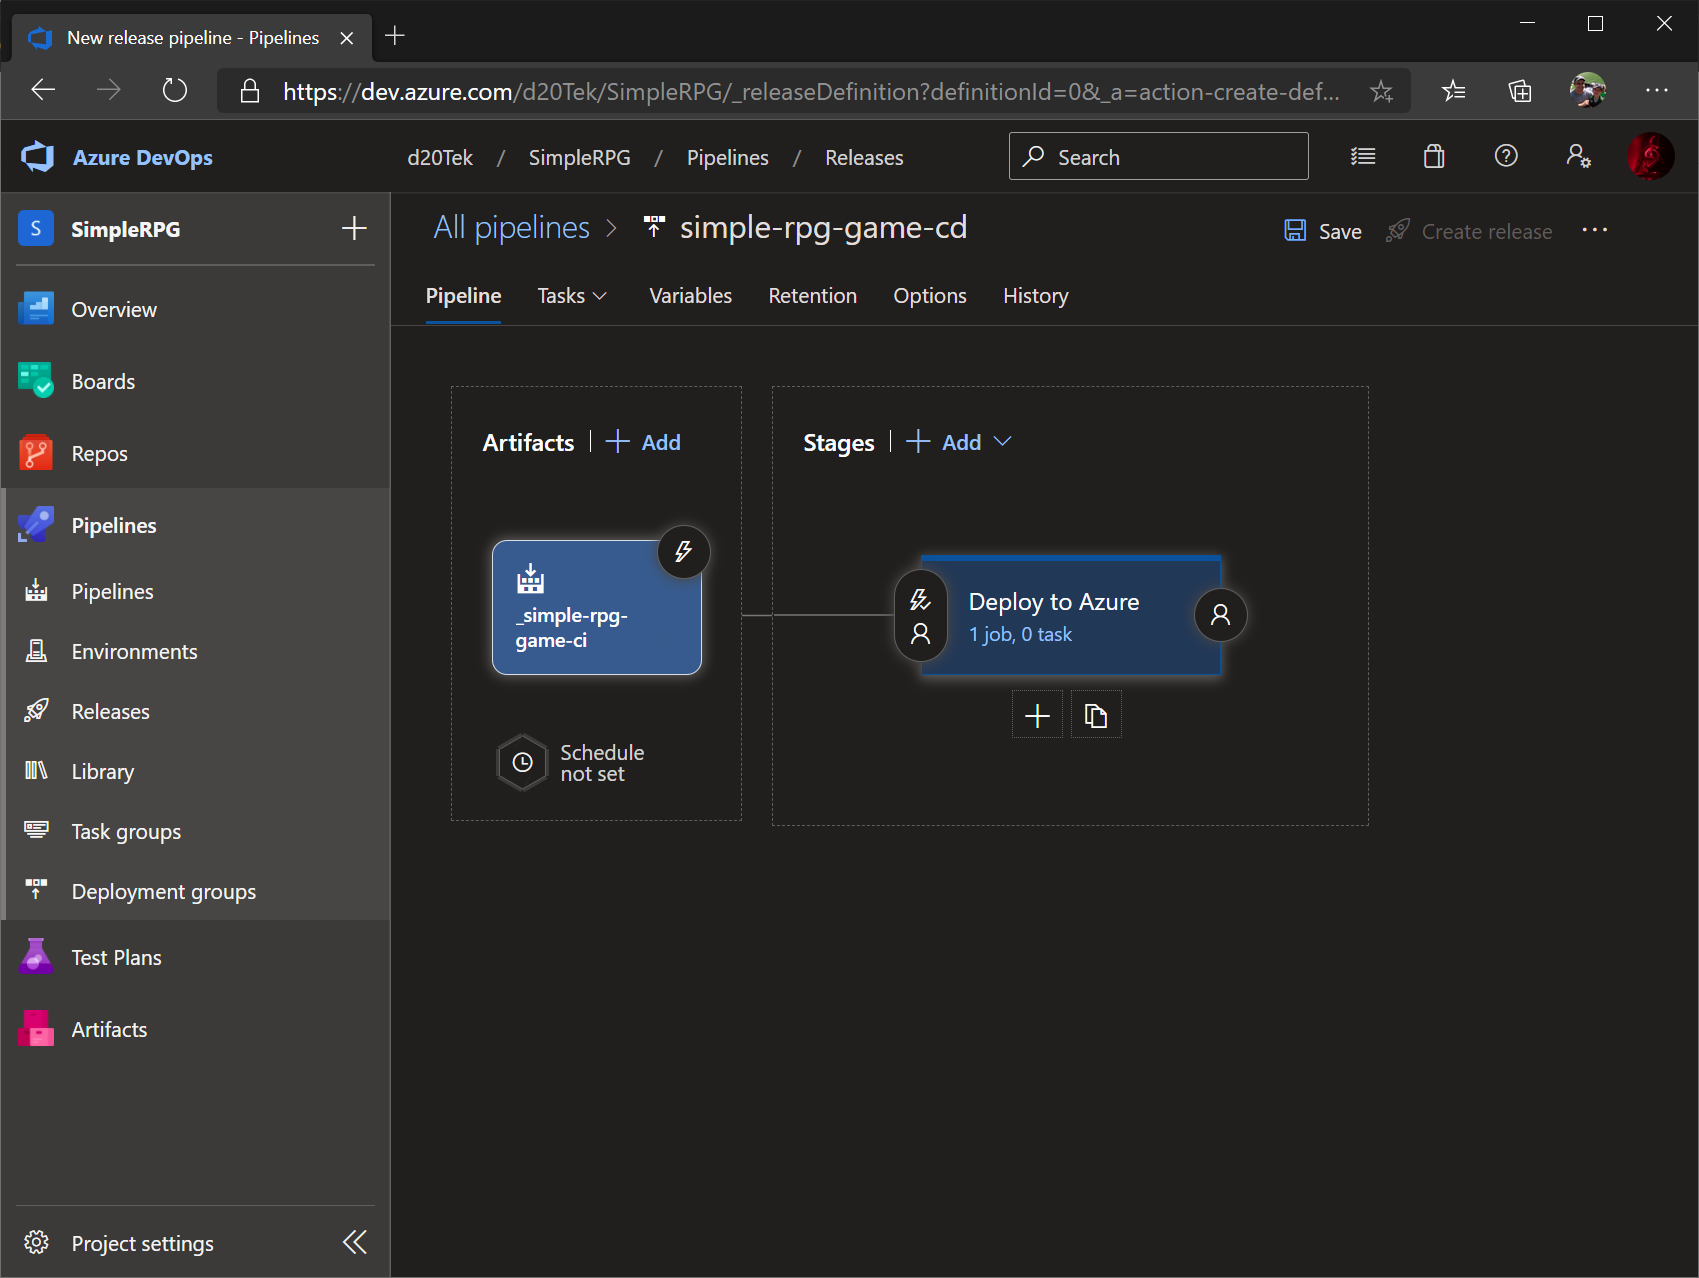
Task: Switch to the Variables tab
Action: [x=690, y=296]
